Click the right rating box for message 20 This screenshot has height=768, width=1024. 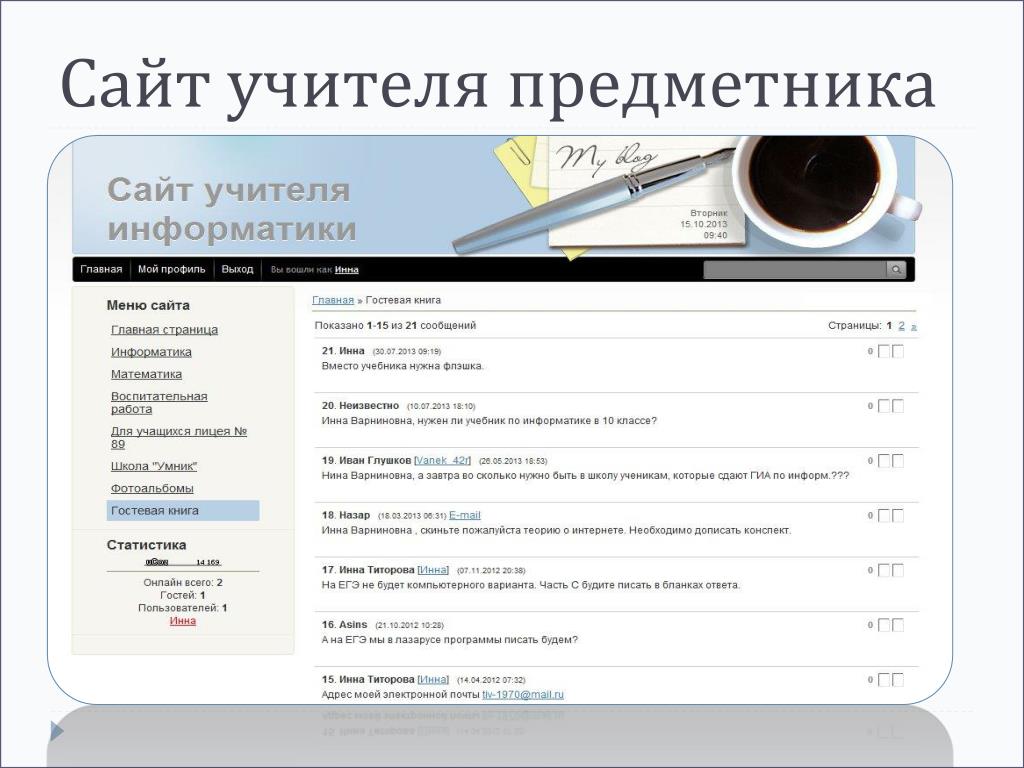[x=898, y=406]
